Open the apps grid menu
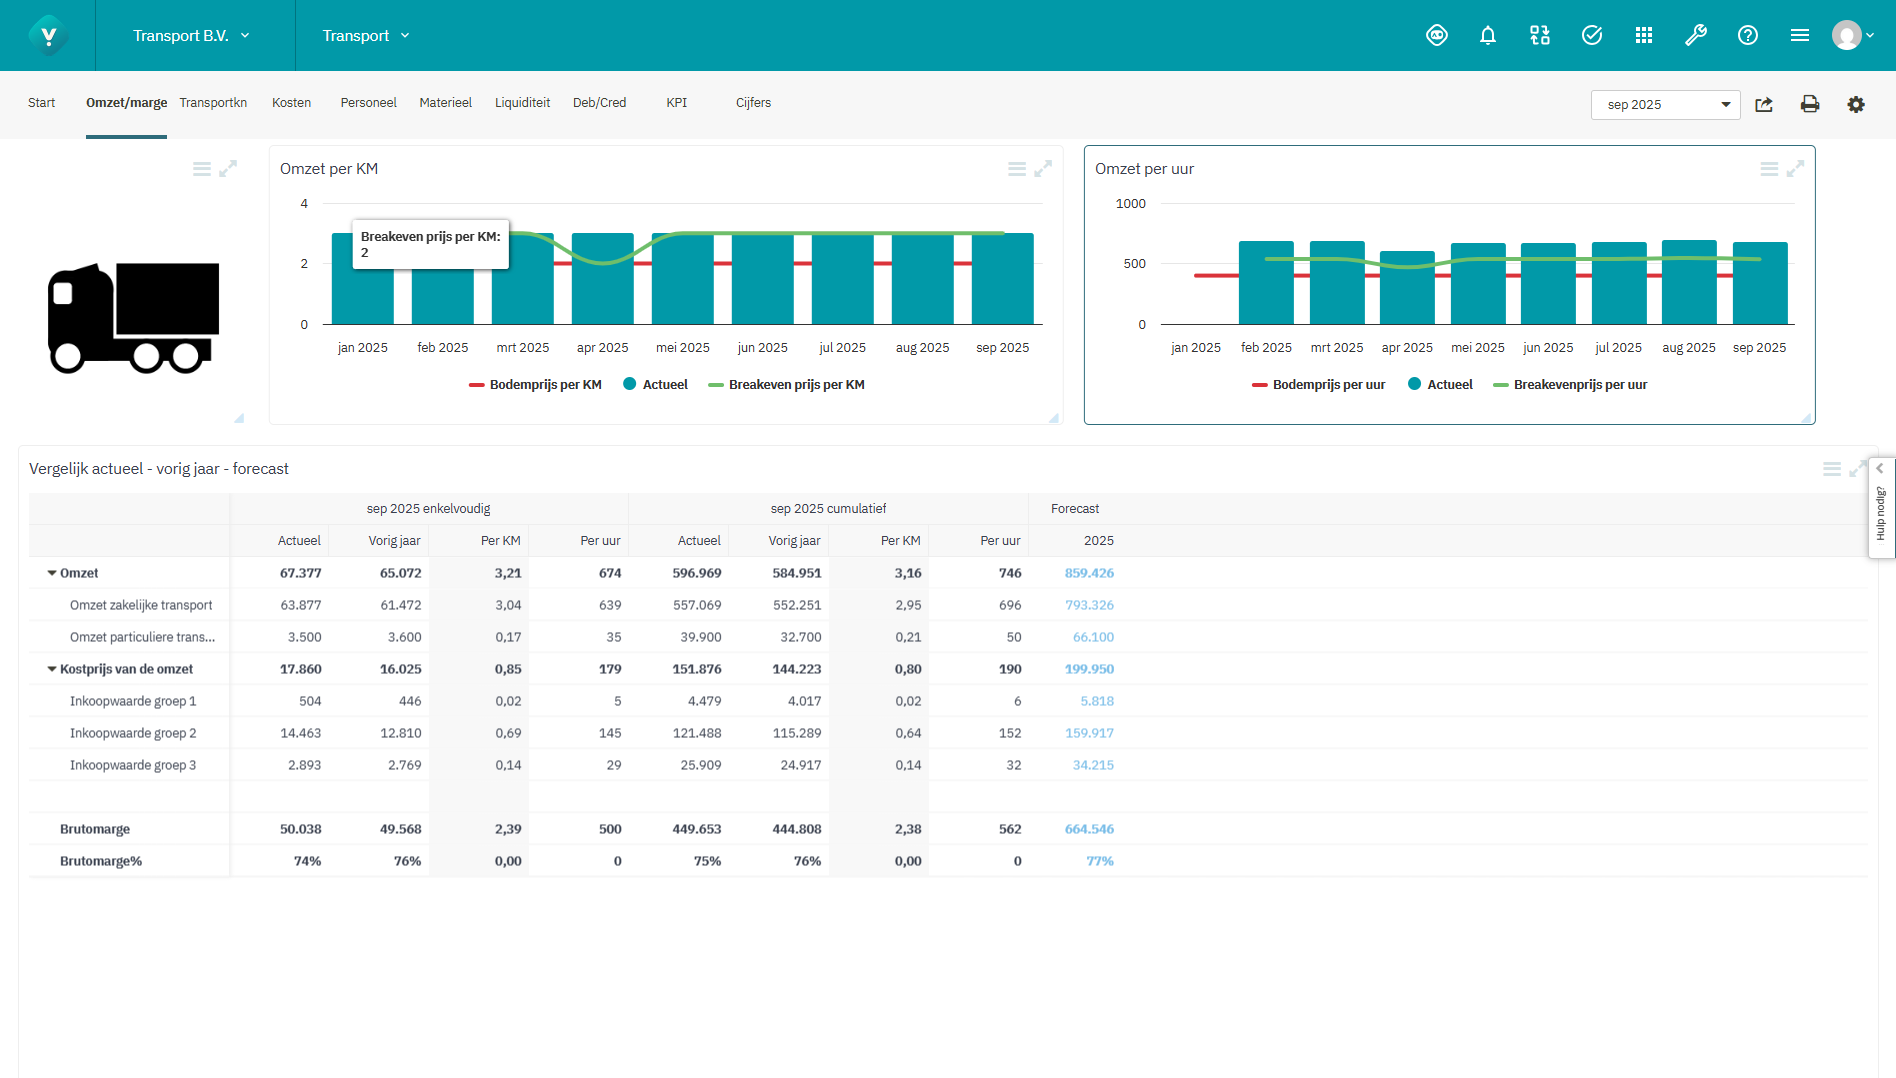The image size is (1896, 1078). (1644, 35)
